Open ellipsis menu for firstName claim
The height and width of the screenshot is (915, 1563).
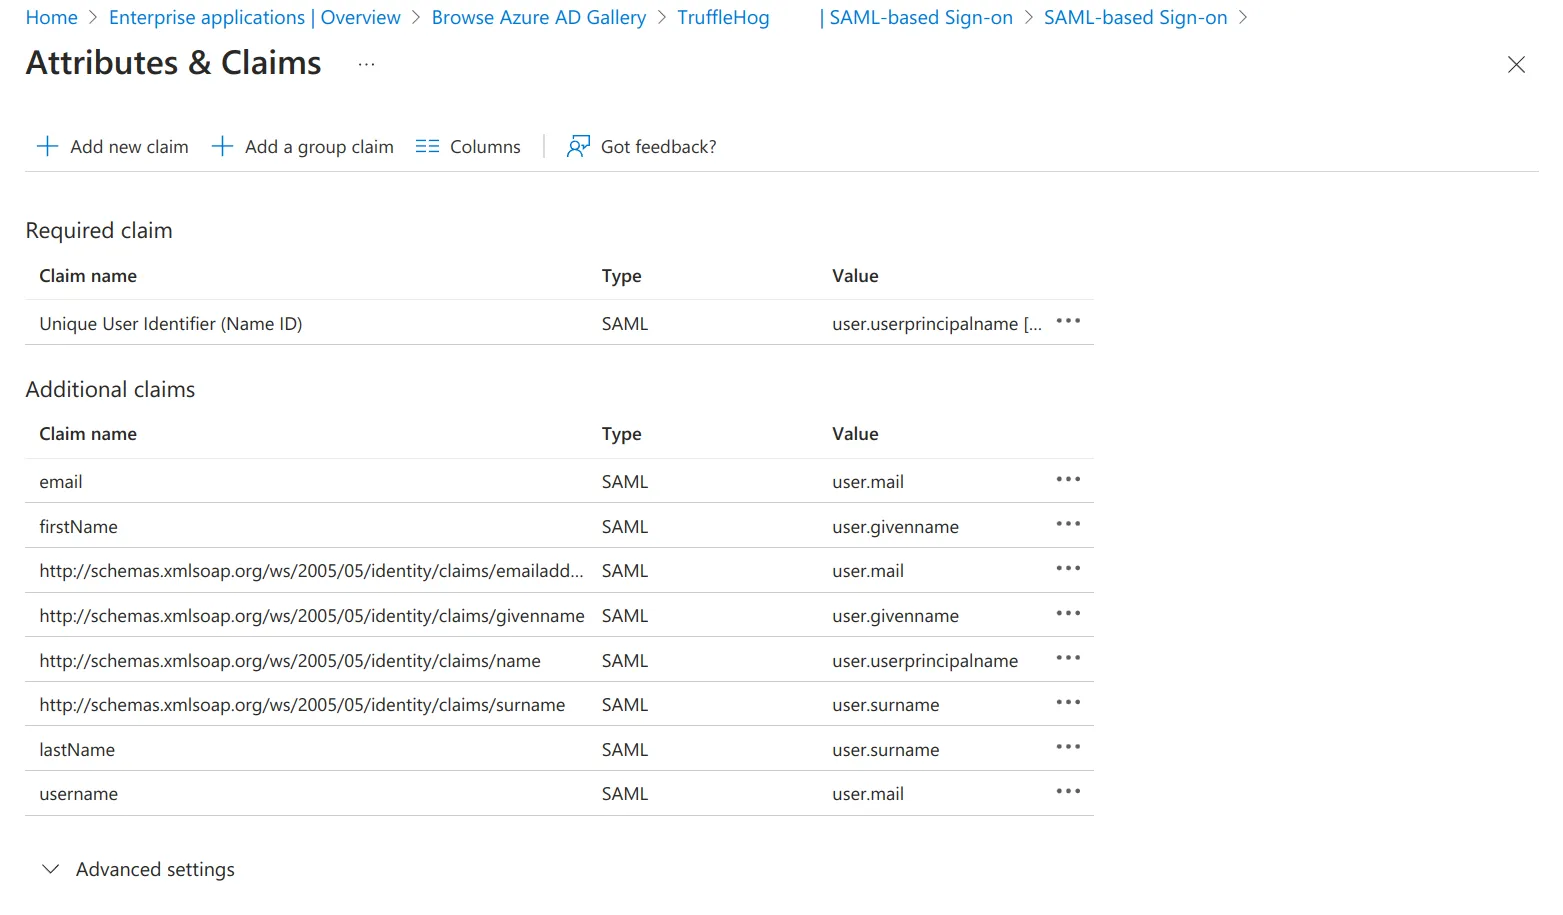pos(1068,524)
